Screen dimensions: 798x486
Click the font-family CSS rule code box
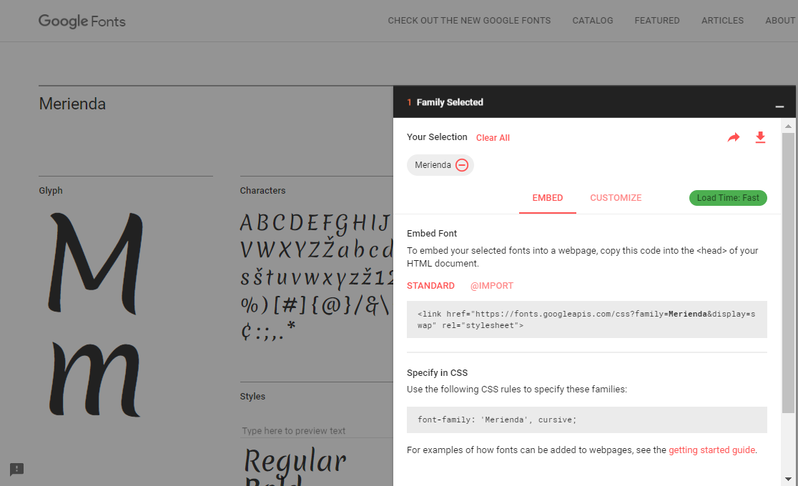(587, 420)
